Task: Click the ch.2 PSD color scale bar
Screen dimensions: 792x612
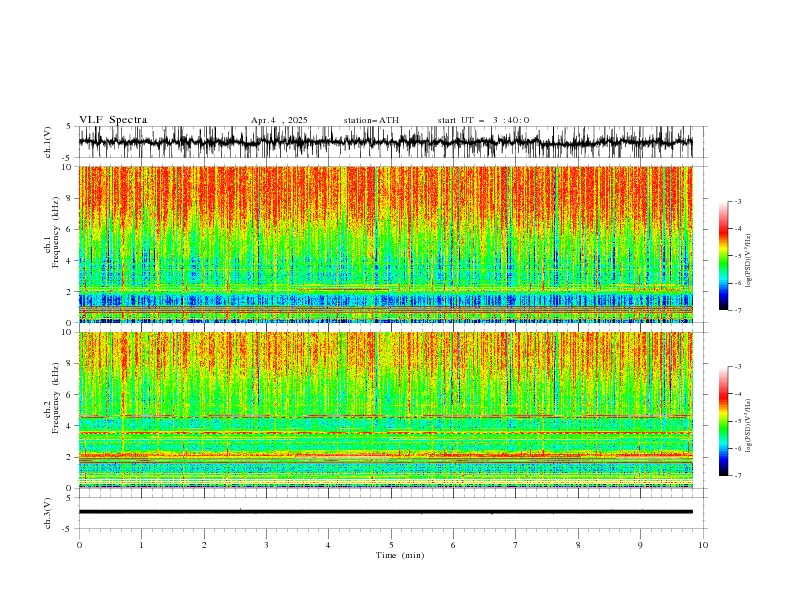Action: [x=723, y=421]
